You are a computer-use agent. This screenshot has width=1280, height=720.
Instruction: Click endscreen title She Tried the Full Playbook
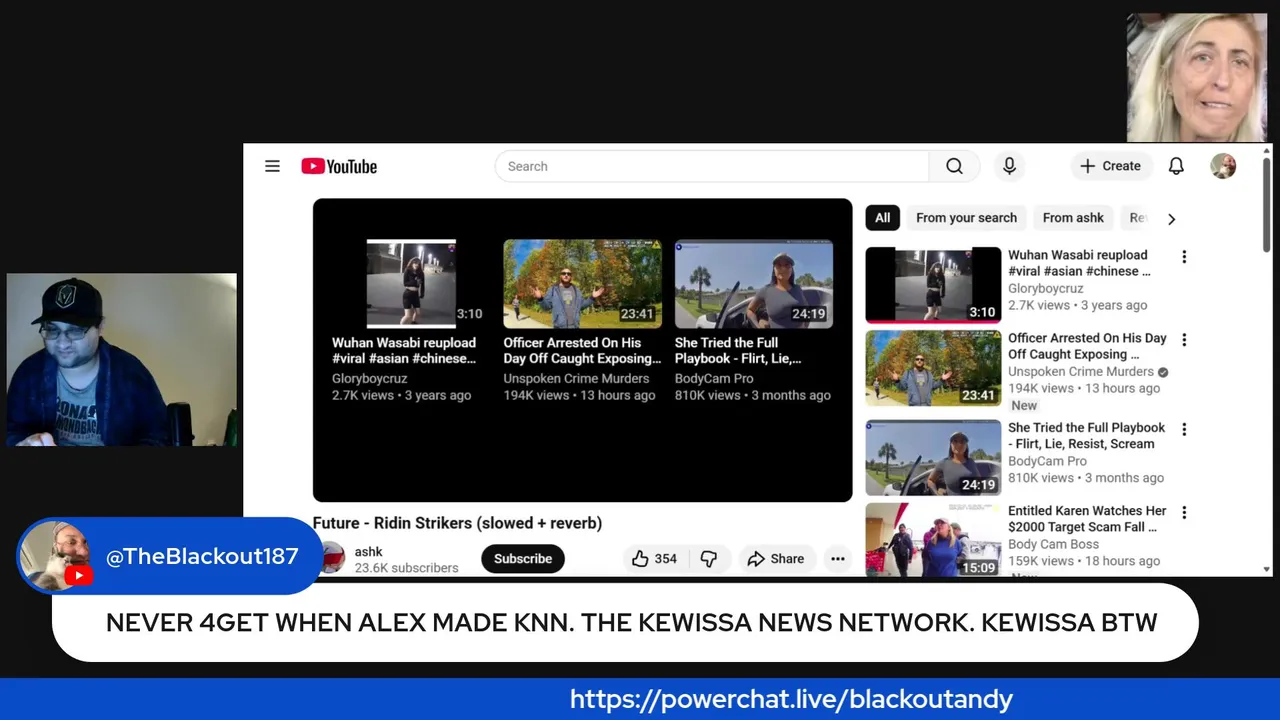738,350
